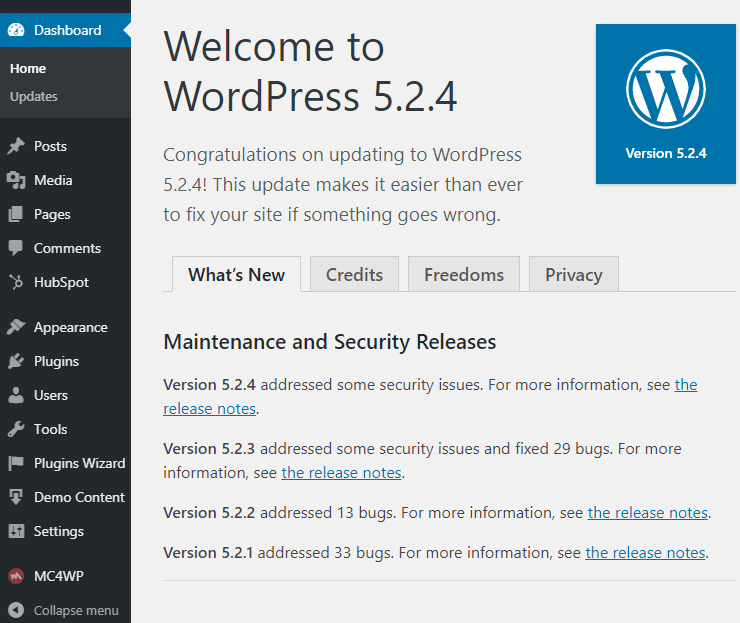Open the Dashboard menu item
Viewport: 740px width, 623px height.
pyautogui.click(x=66, y=30)
